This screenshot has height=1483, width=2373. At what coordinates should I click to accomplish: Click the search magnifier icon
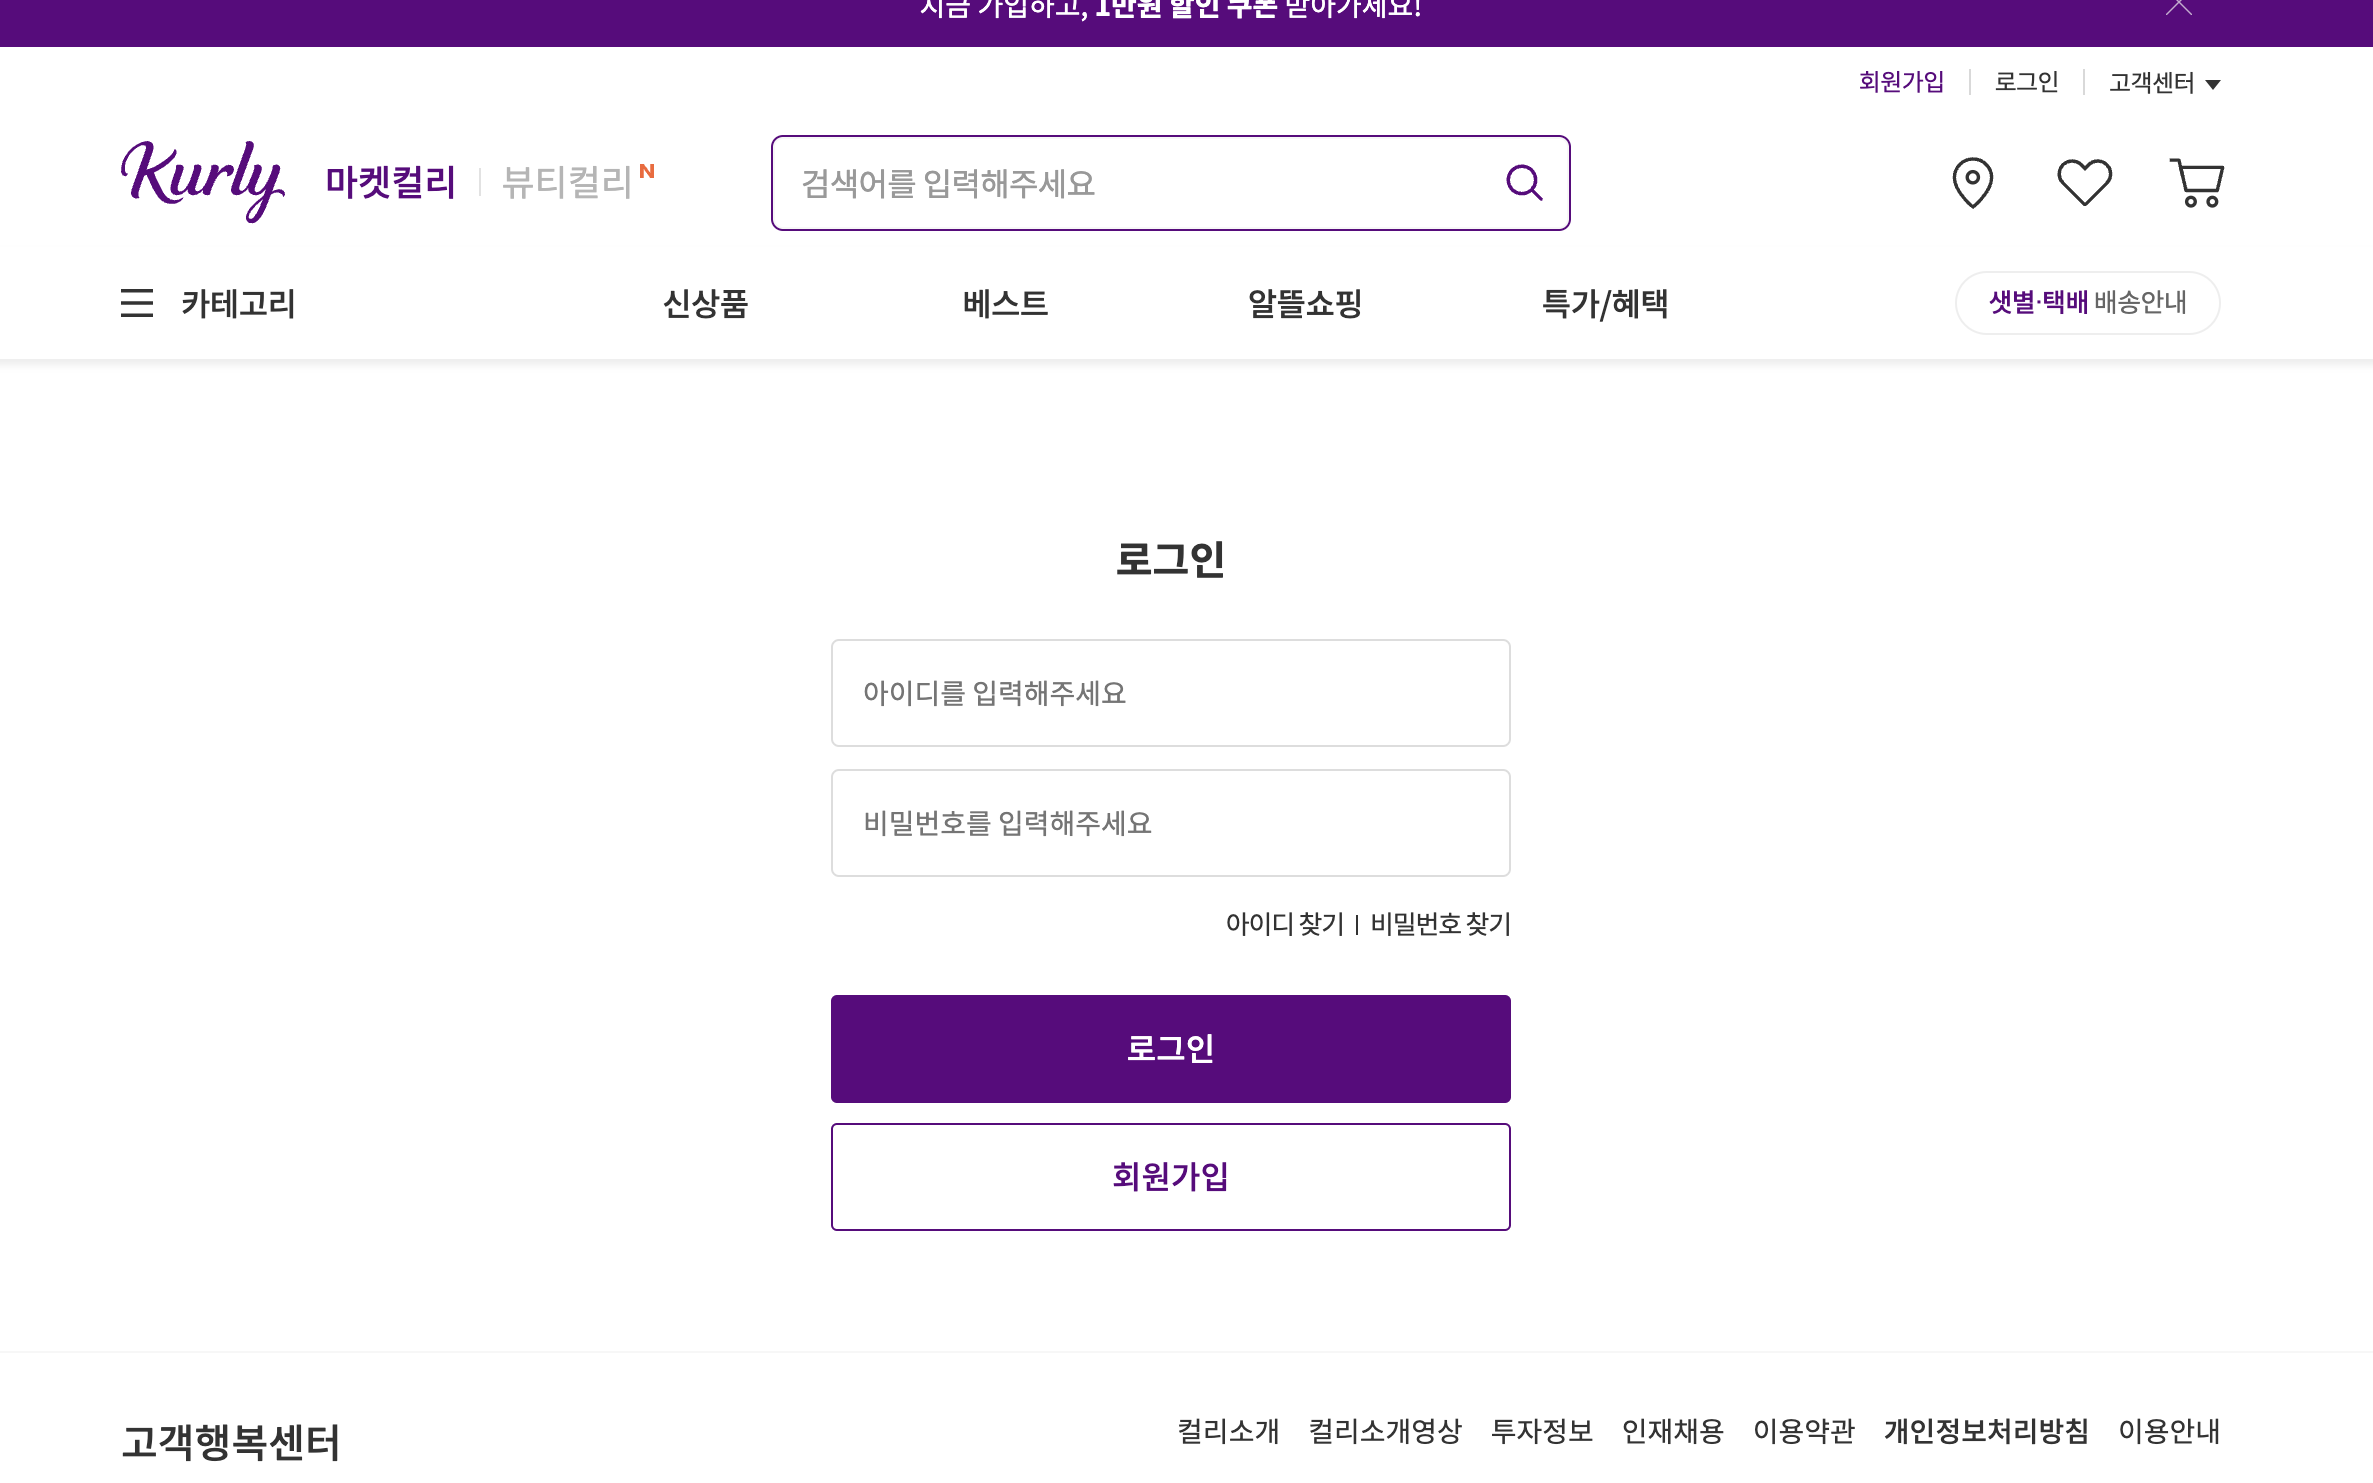point(1524,183)
